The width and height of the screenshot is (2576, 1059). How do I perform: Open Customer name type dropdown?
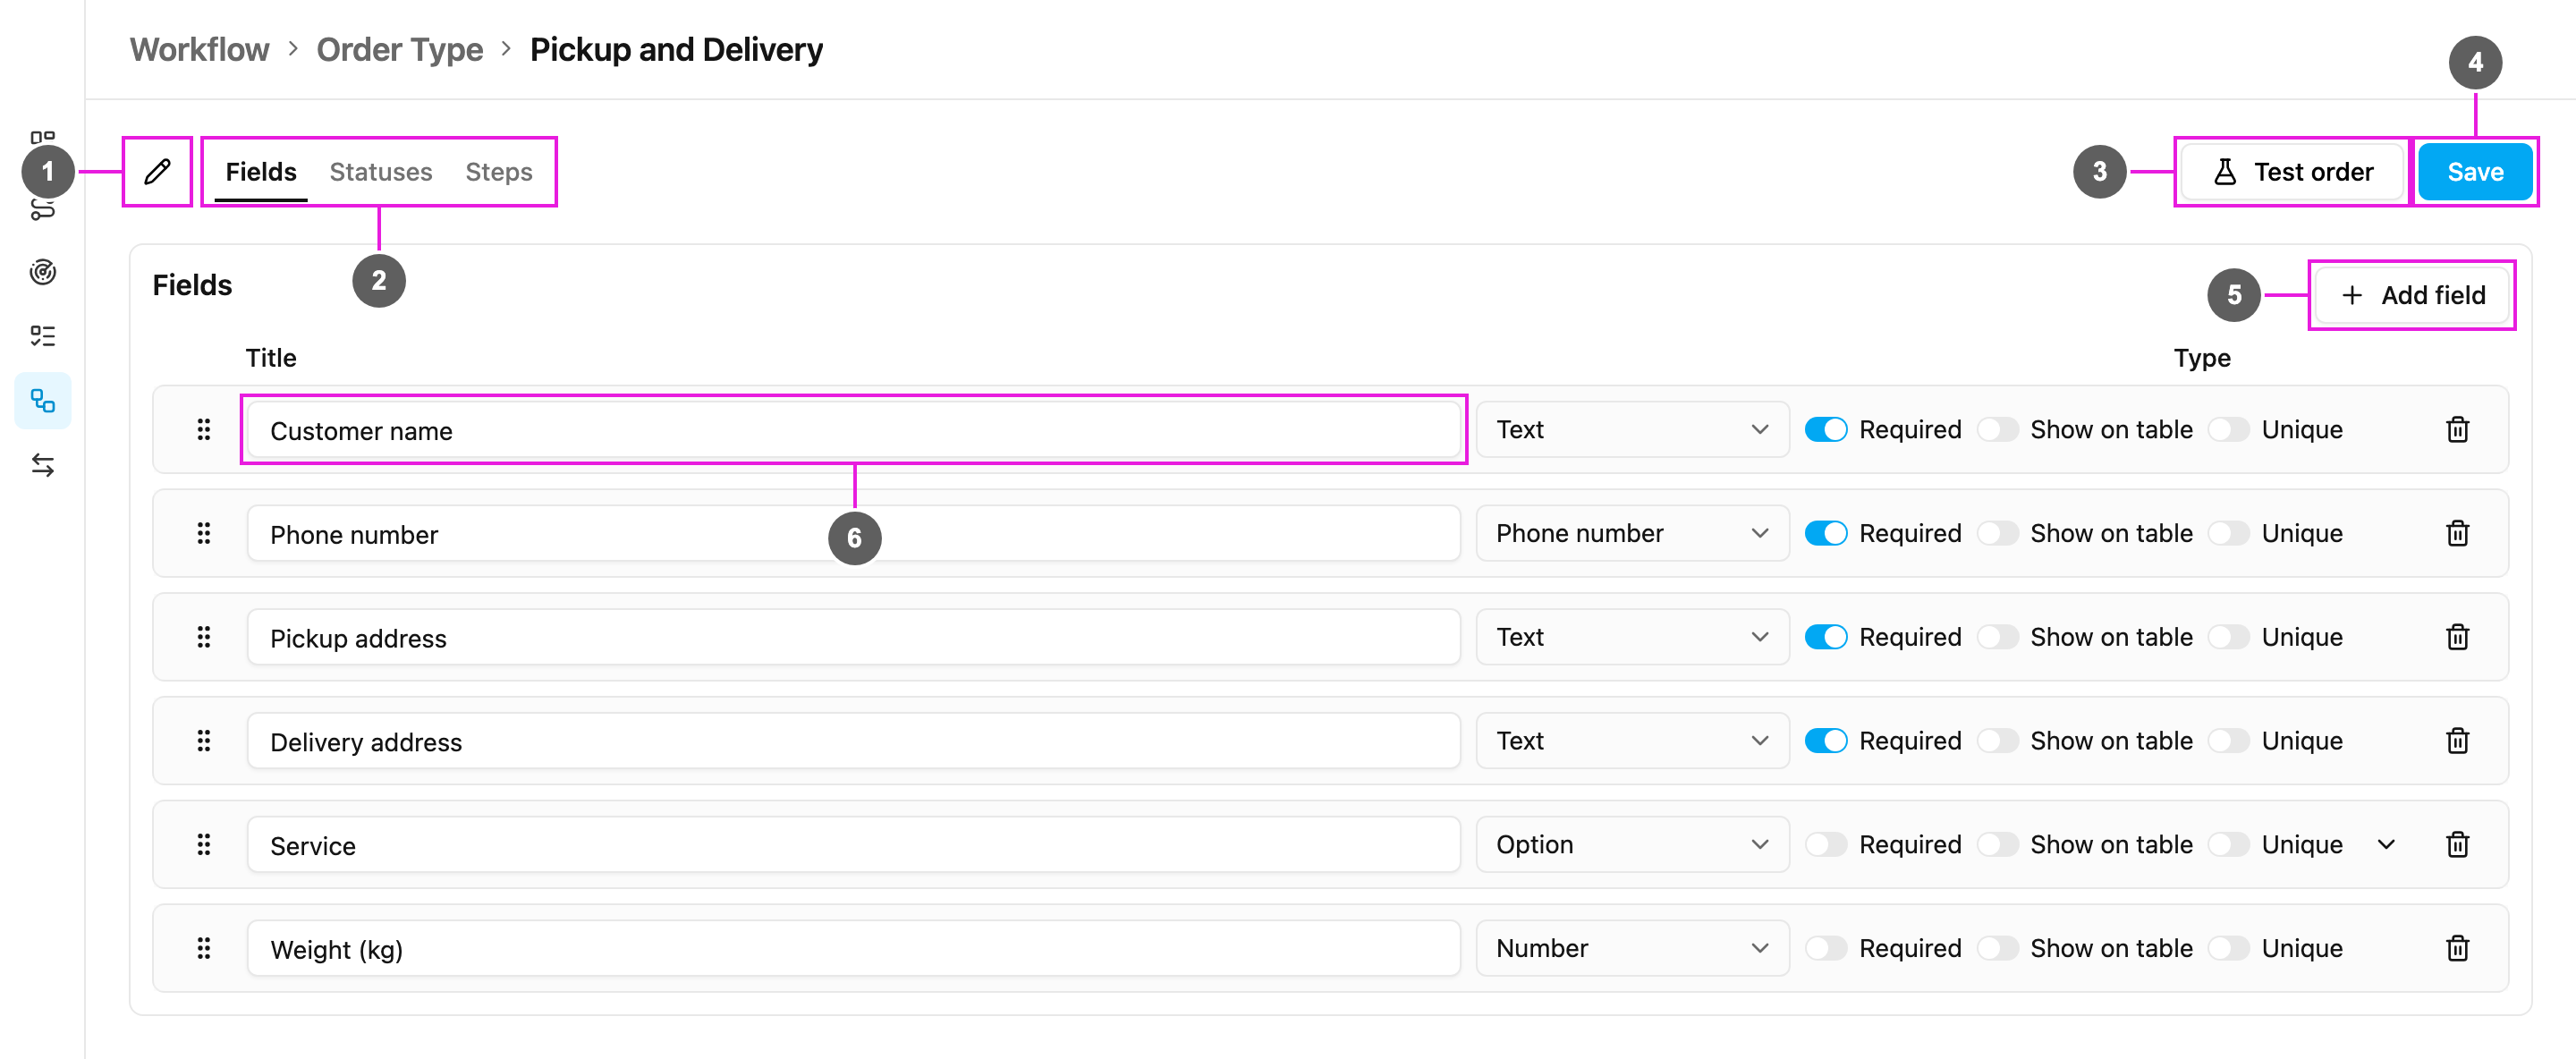tap(1632, 430)
